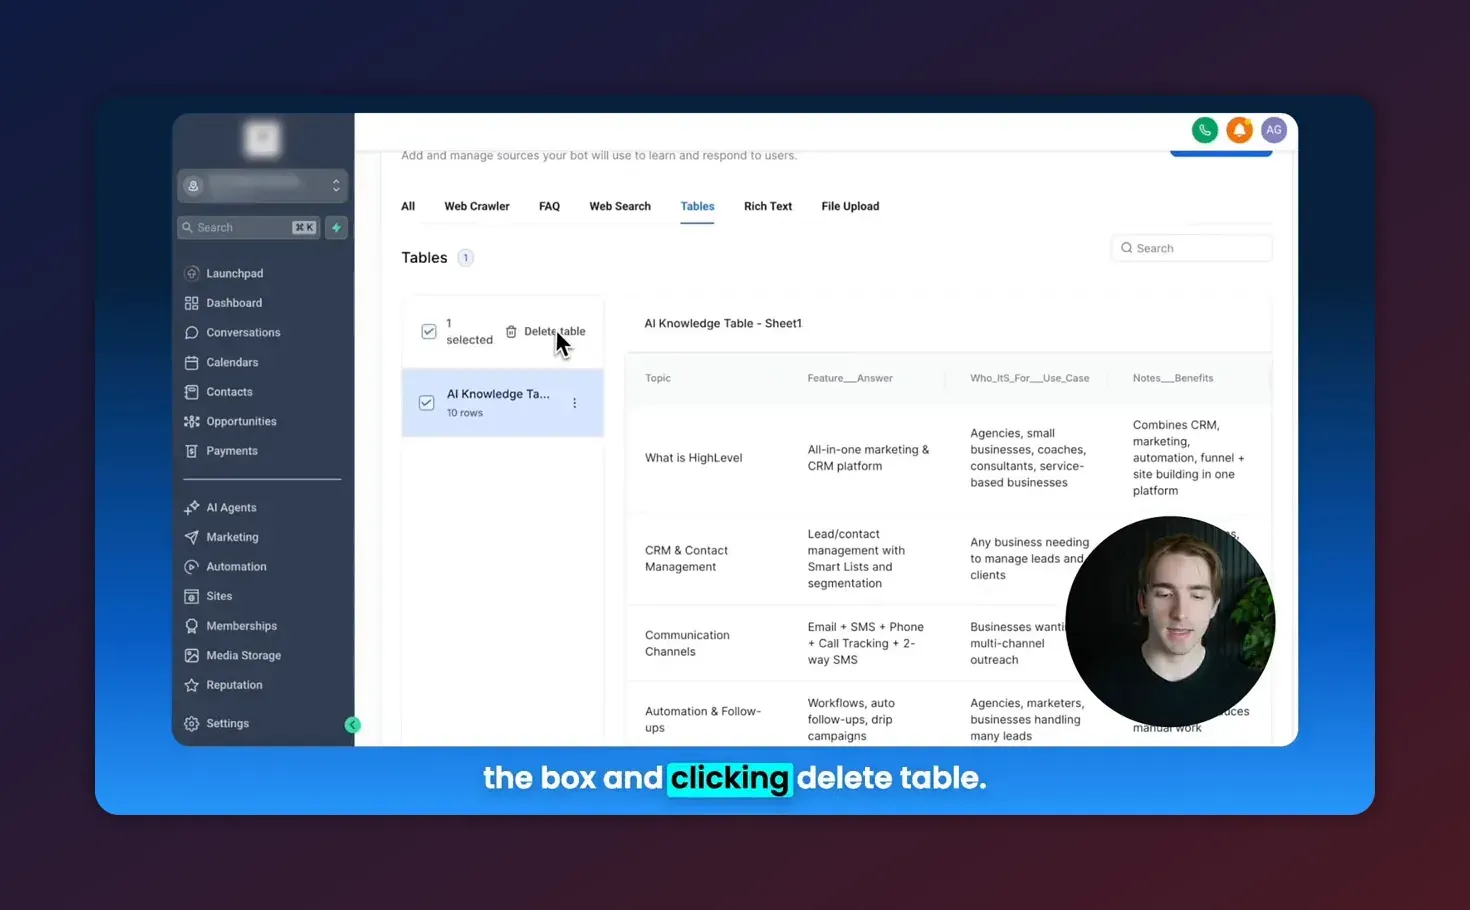Select the FAQ tab
The image size is (1470, 910).
[x=549, y=207]
